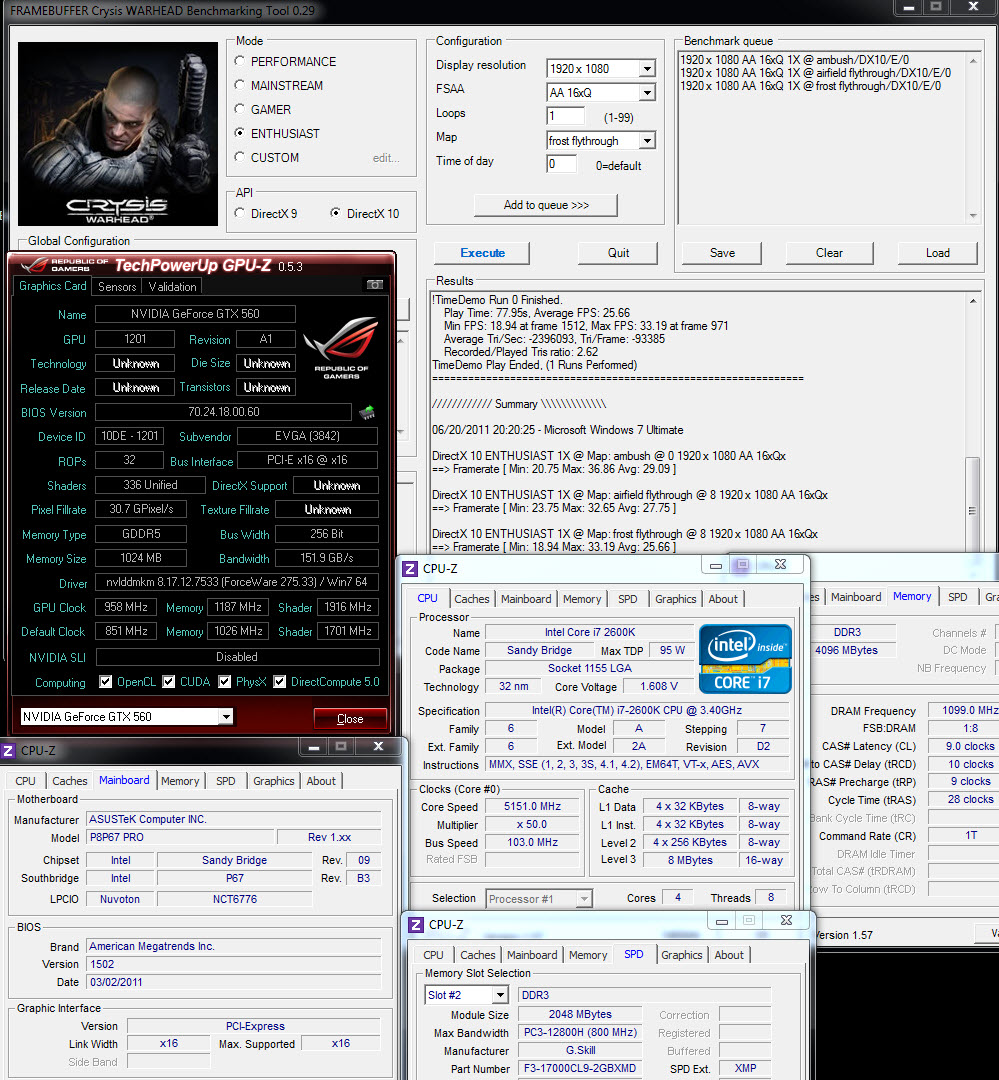The width and height of the screenshot is (999, 1080).
Task: Choose the GAMER mode radio button
Action: coord(240,109)
